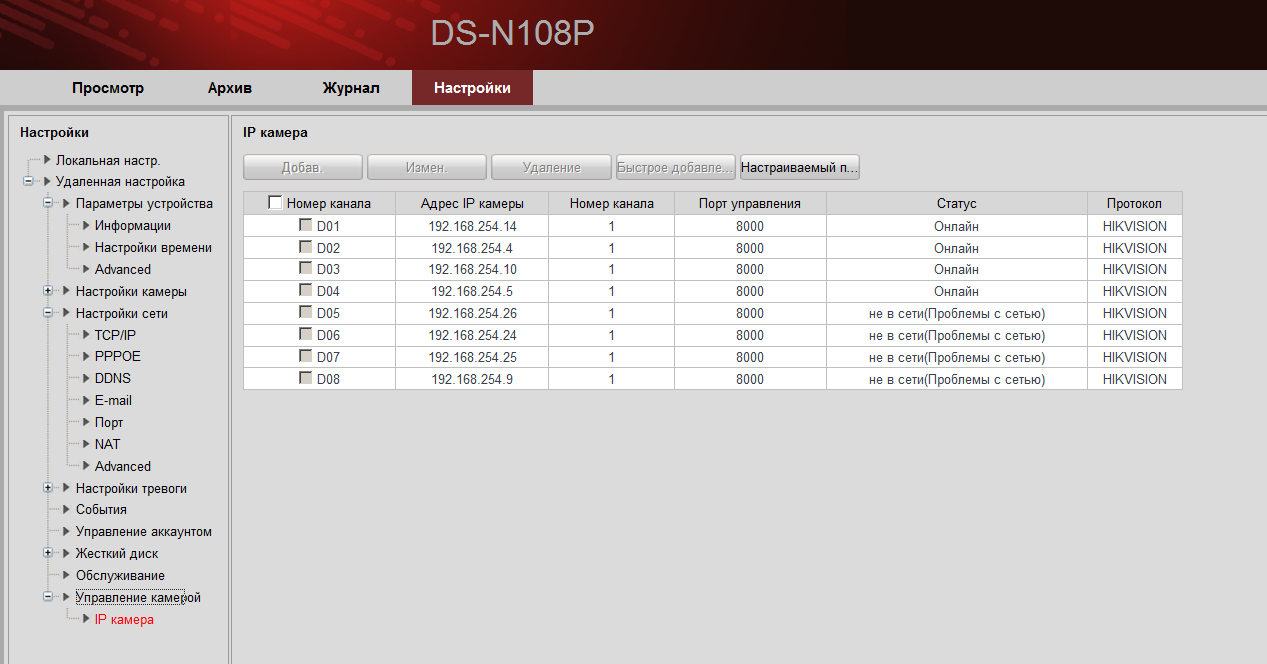Check the D05 channel checkbox
The width and height of the screenshot is (1267, 664).
(x=305, y=313)
